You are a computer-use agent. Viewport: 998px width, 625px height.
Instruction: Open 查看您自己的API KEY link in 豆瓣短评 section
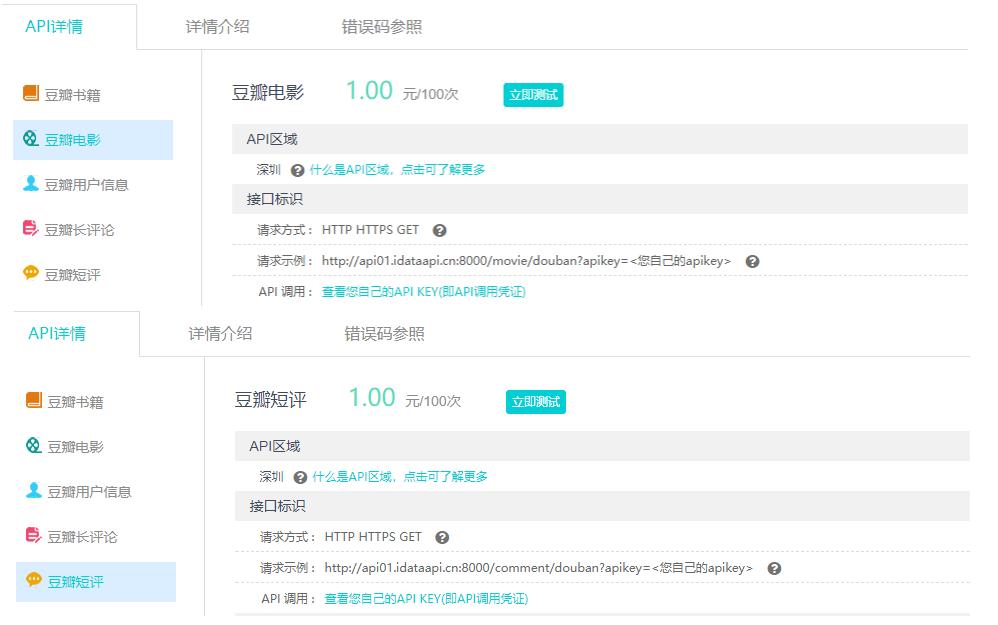click(x=426, y=599)
